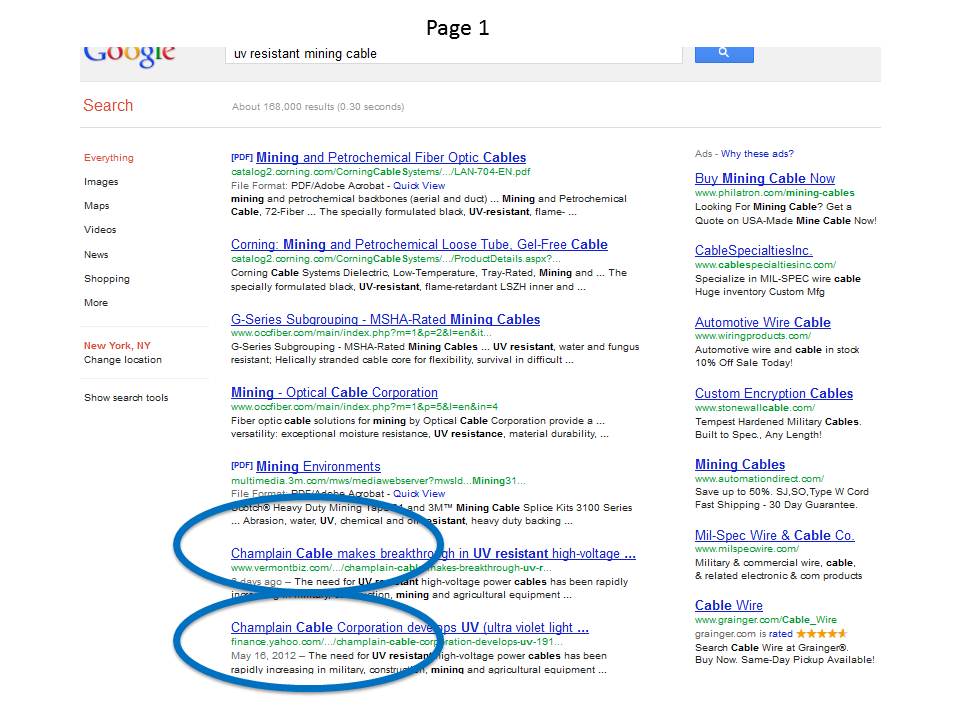
Task: Open Cable Wire Grainger ad
Action: [x=729, y=606]
